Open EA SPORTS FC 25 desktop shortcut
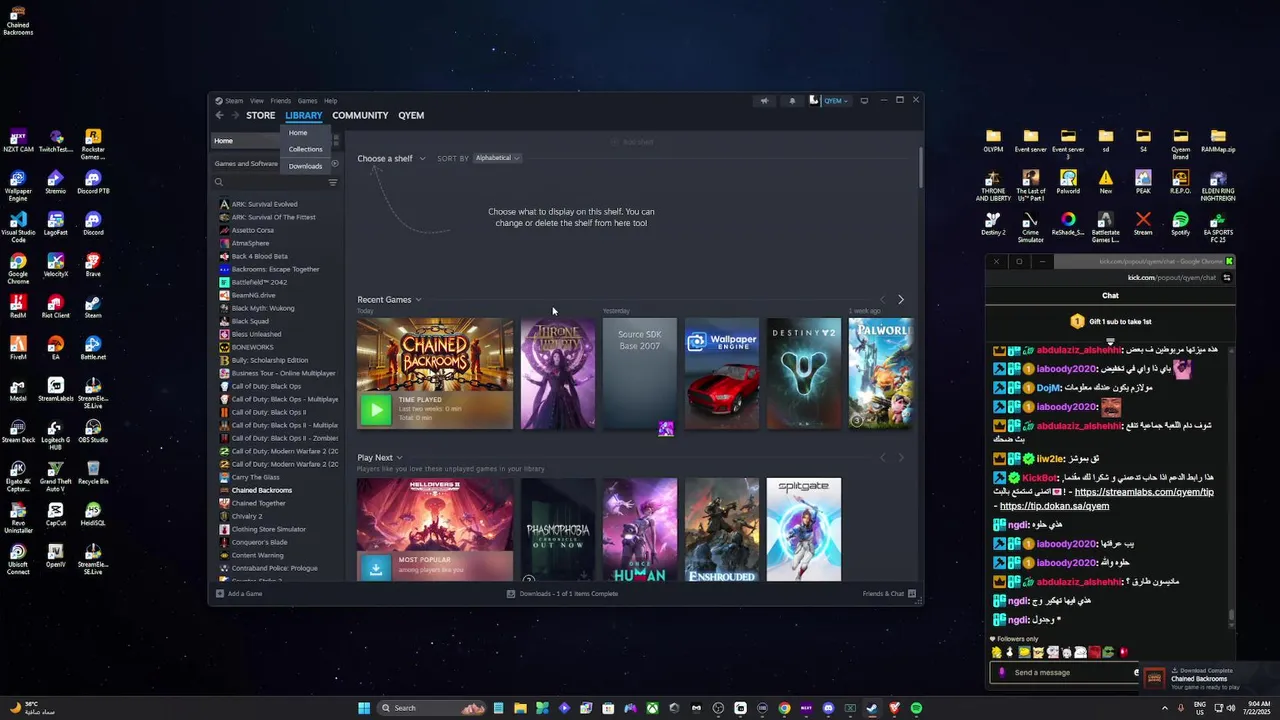 point(1217,227)
